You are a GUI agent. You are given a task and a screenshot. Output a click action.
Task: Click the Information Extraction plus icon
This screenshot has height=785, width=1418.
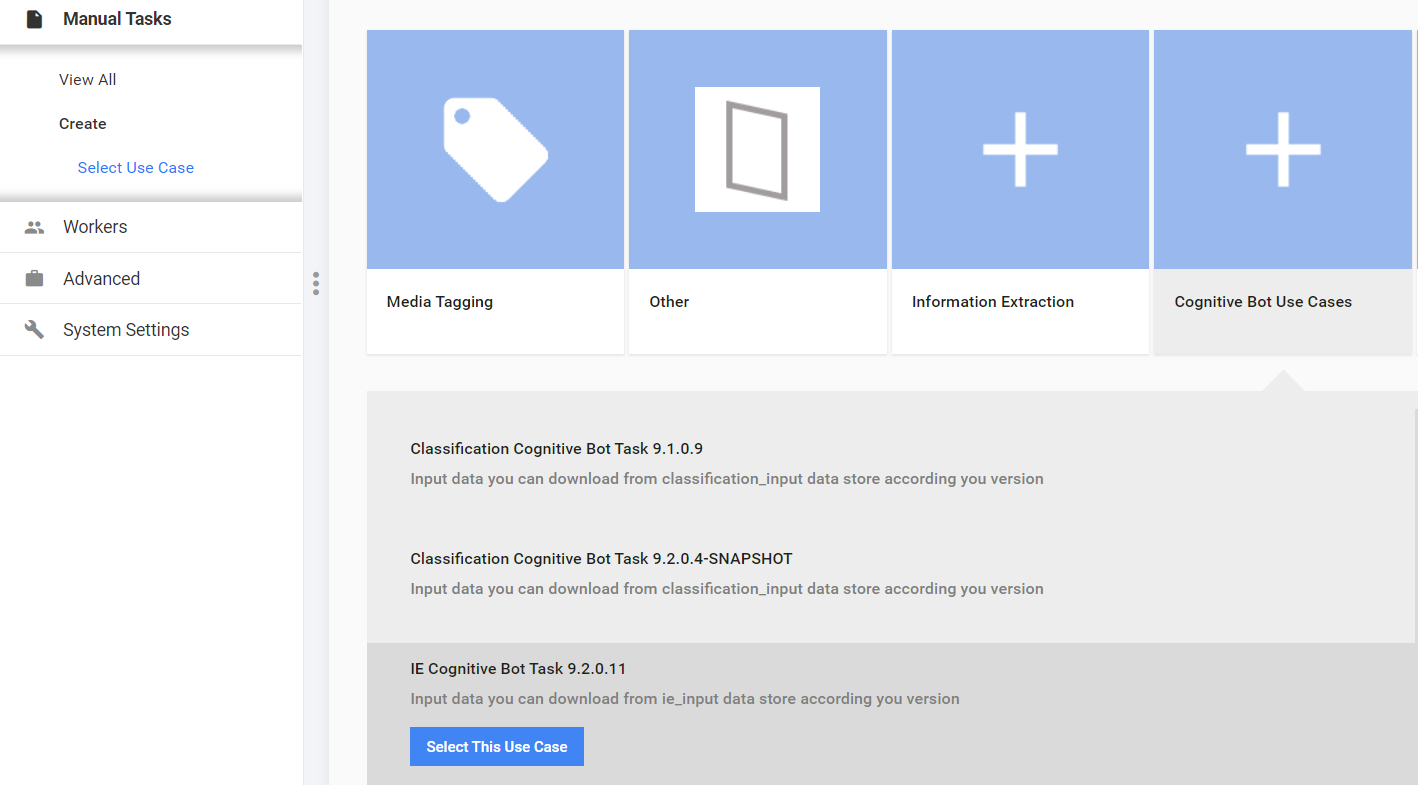tap(1020, 149)
